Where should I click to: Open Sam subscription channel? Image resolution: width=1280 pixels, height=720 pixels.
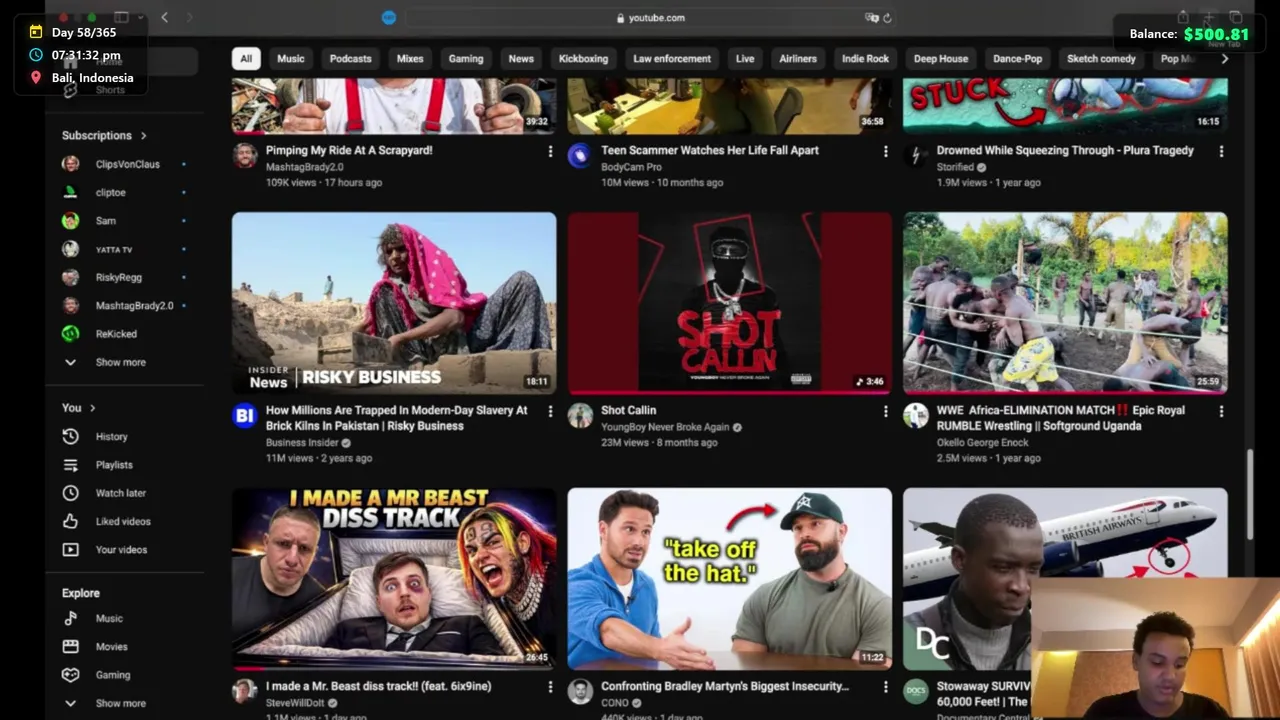pos(105,220)
